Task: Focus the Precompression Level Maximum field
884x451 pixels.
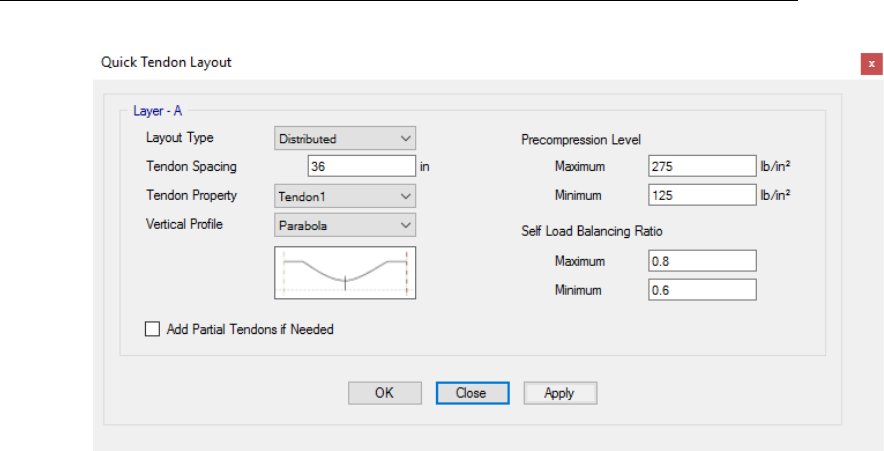Action: tap(701, 167)
